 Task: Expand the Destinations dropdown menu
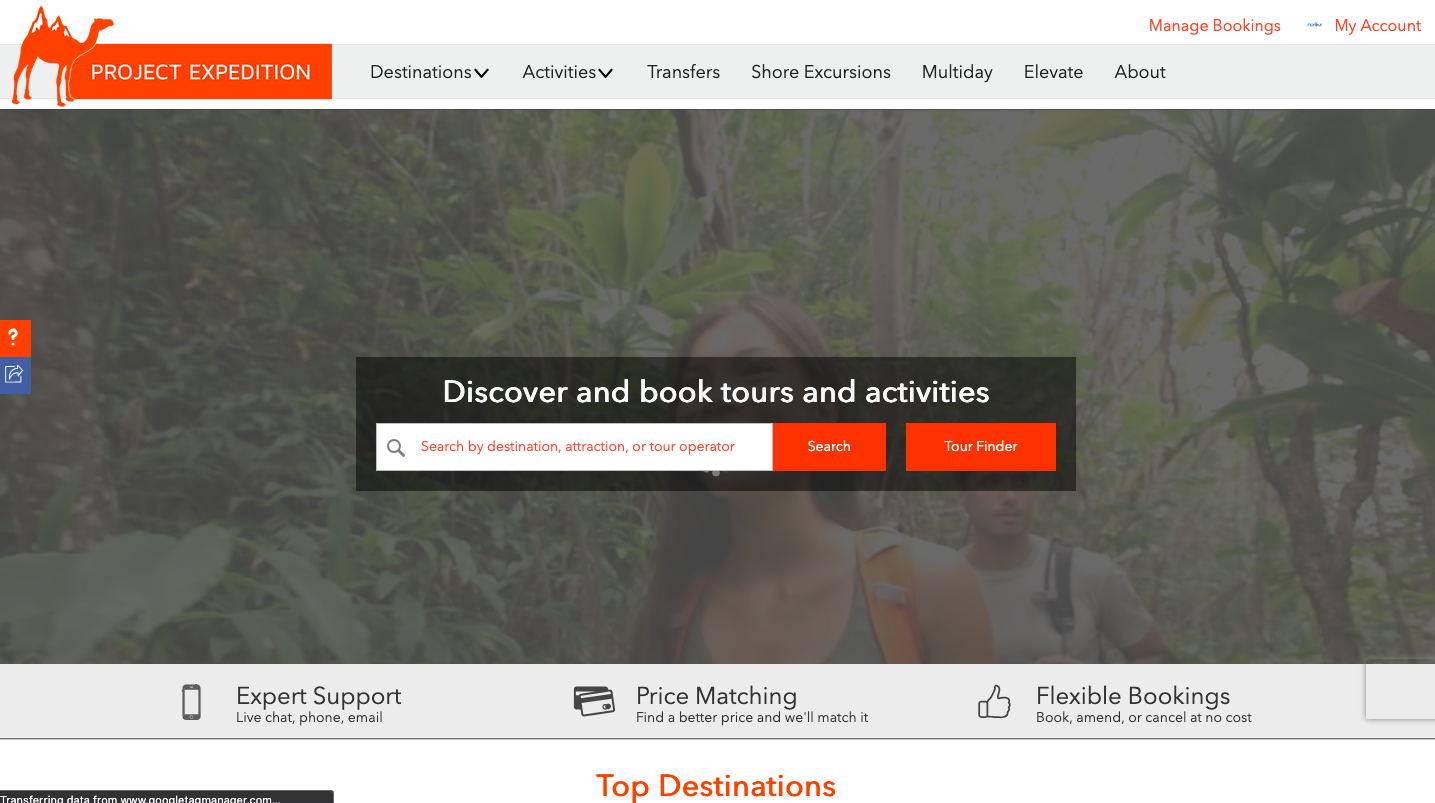429,72
